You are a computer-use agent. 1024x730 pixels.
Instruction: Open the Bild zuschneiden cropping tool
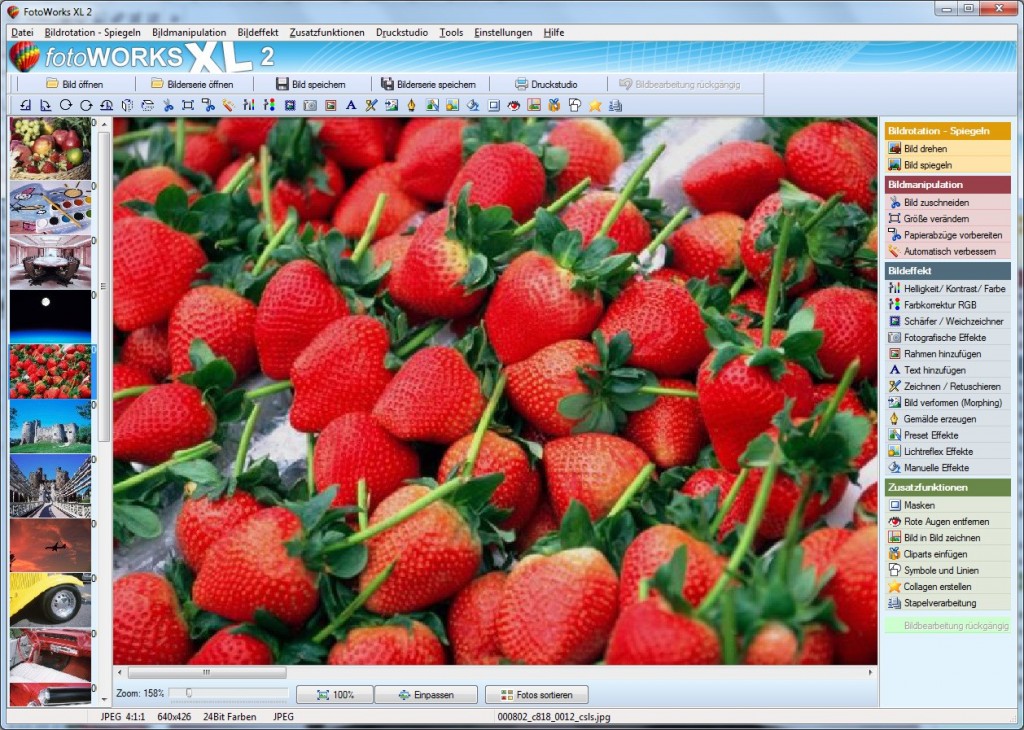[x=930, y=201]
